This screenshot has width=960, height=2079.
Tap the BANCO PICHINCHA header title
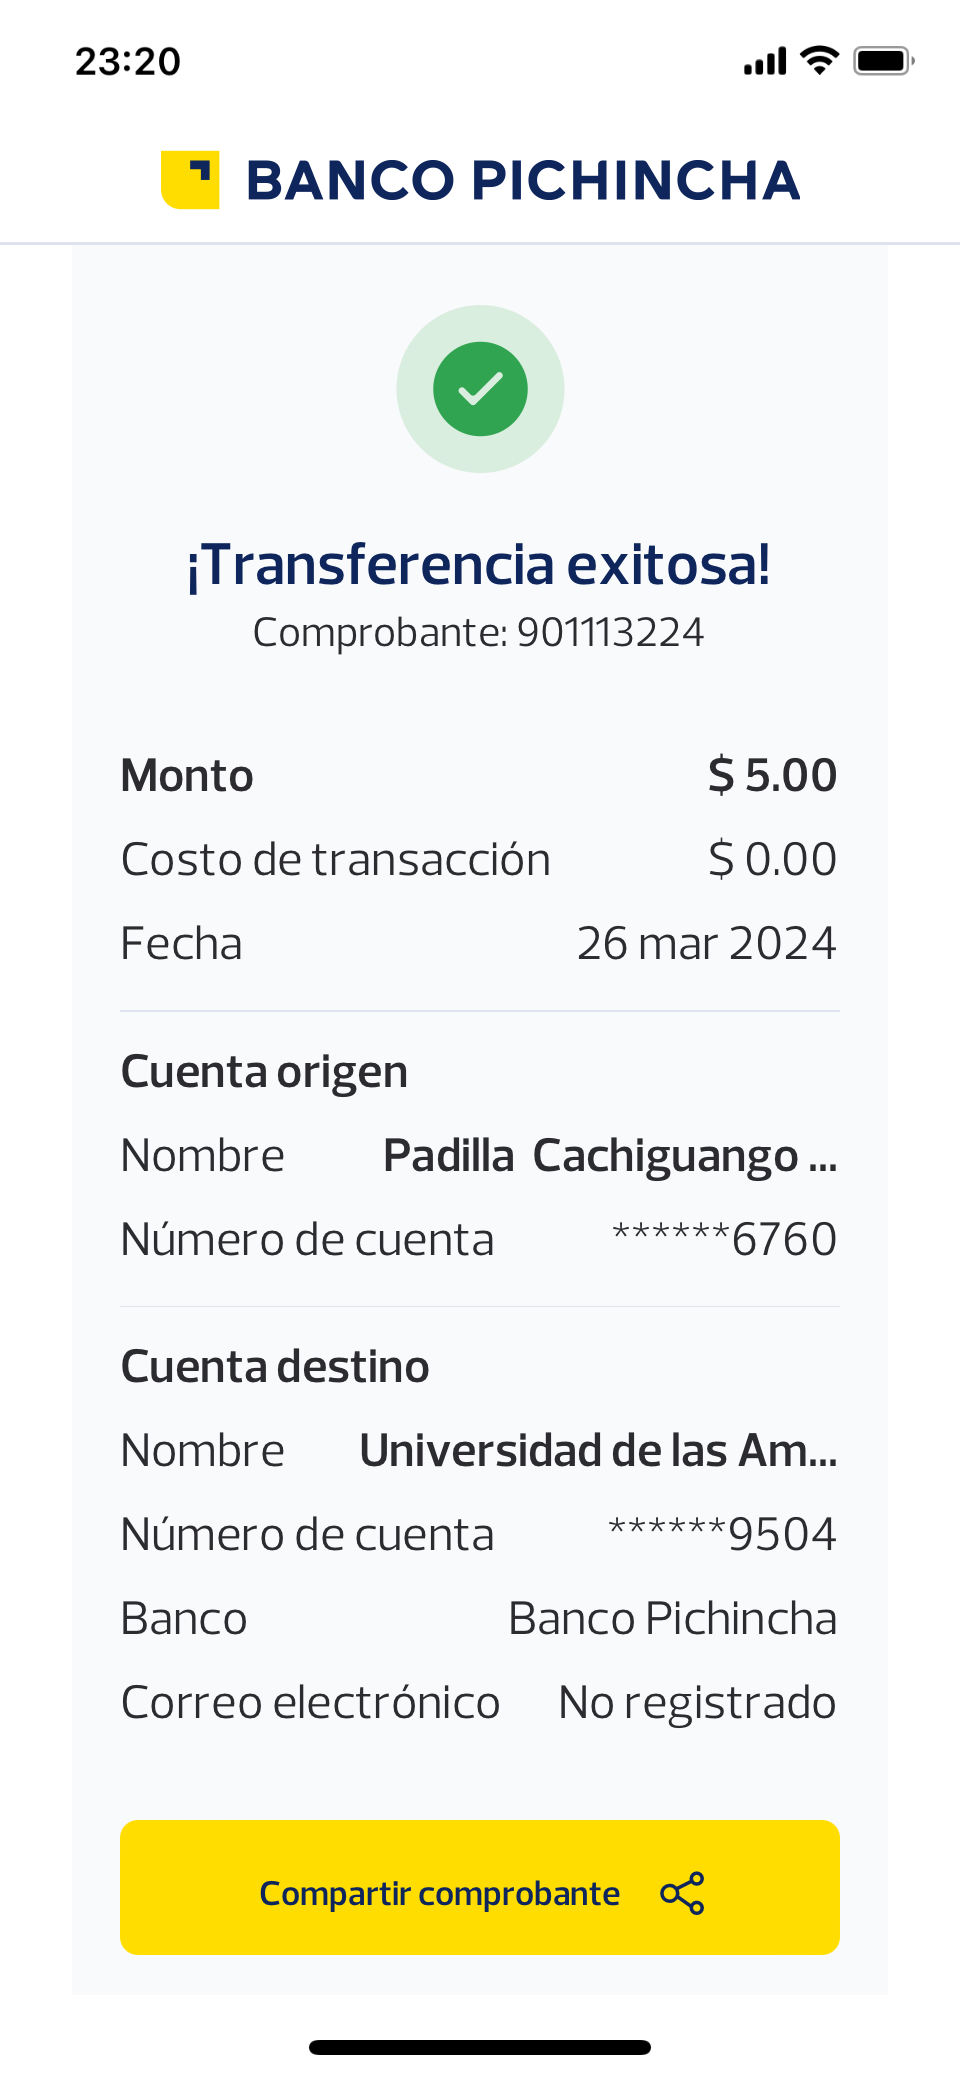point(523,180)
